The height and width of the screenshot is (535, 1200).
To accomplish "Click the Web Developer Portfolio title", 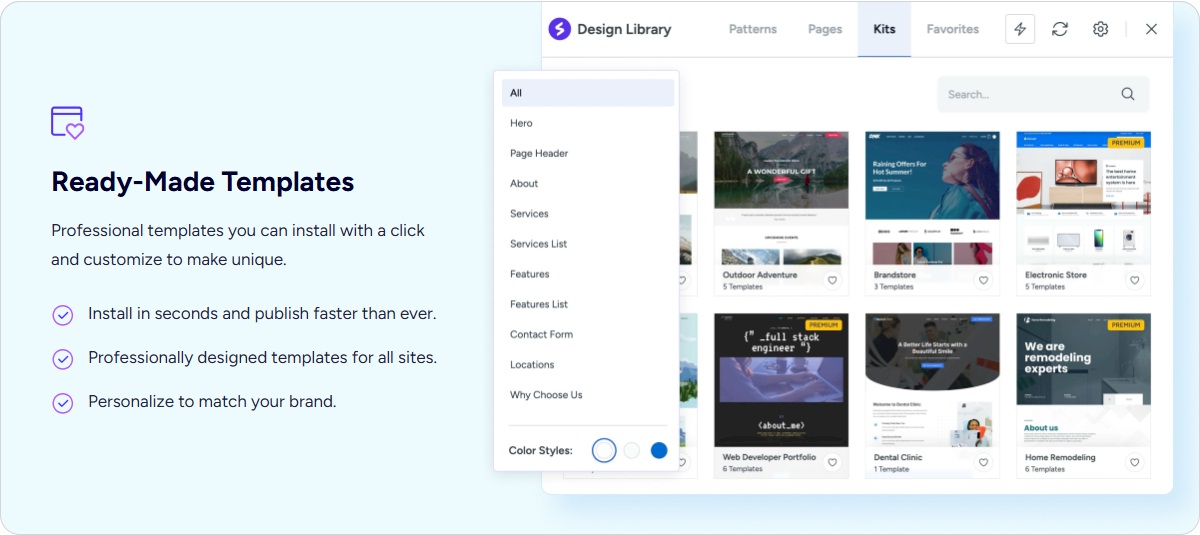I will [x=769, y=457].
